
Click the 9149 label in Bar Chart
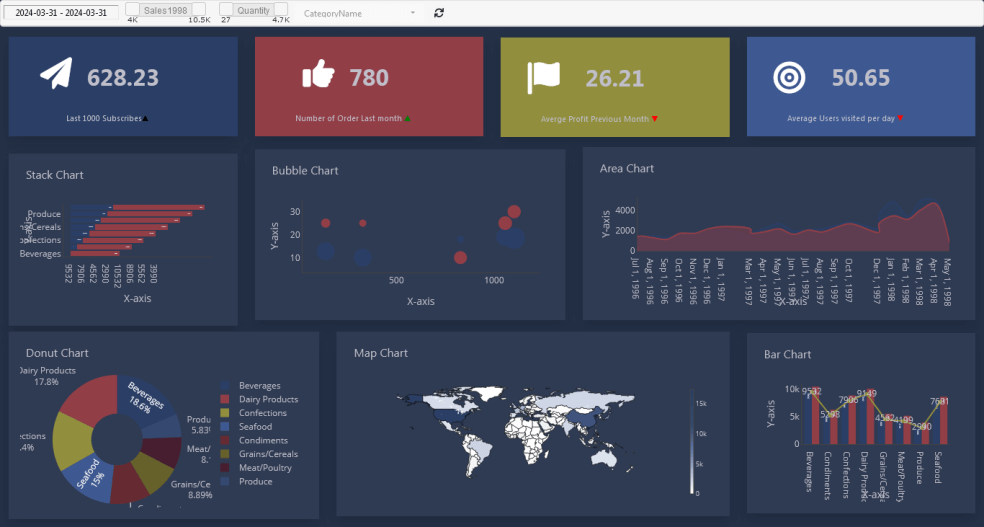[x=867, y=394]
